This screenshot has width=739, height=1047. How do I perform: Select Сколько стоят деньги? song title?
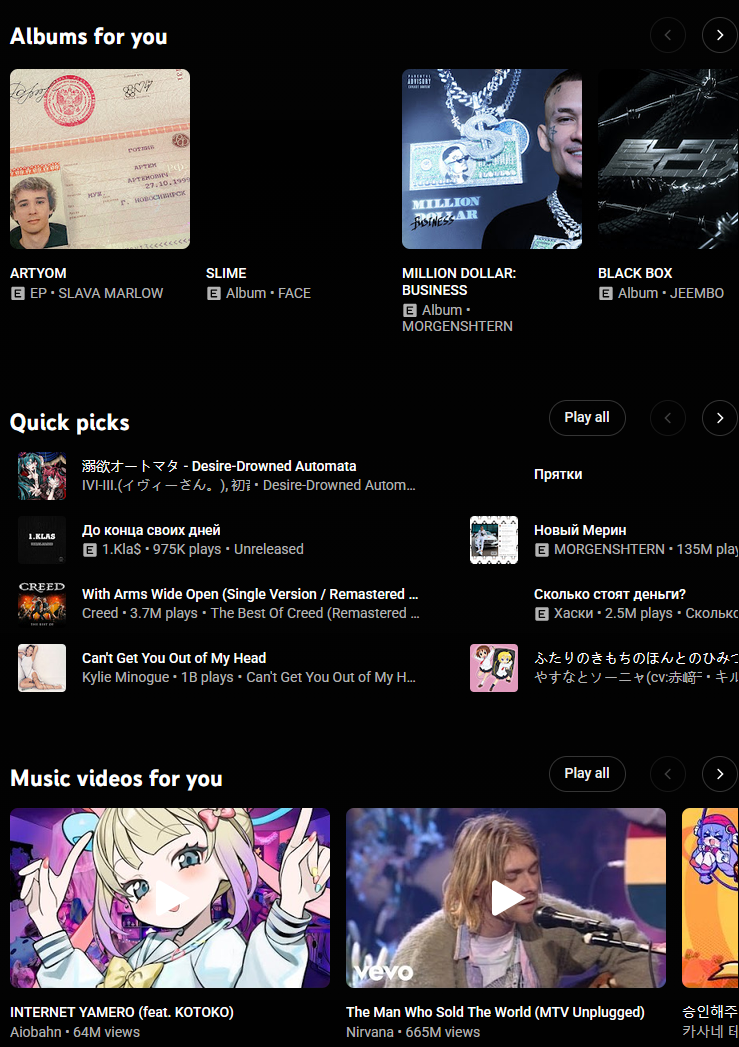click(x=610, y=594)
